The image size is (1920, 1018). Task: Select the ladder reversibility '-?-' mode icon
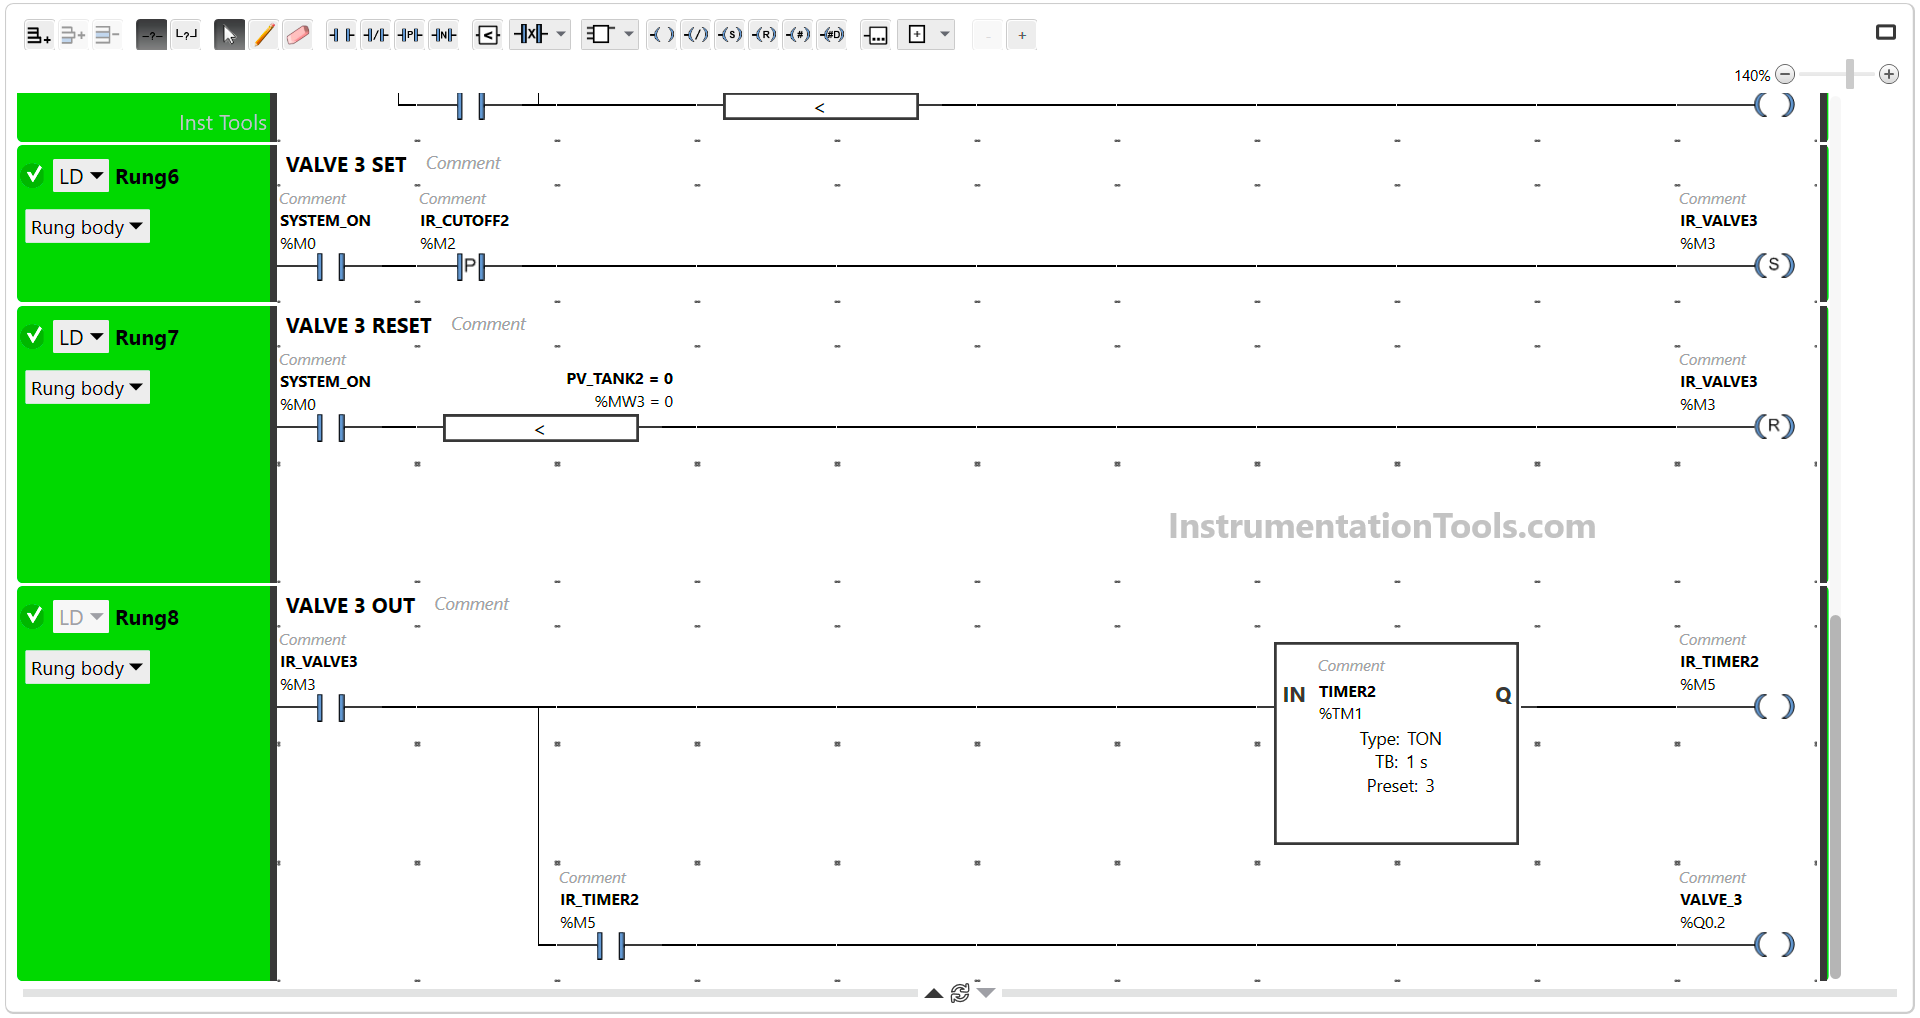(151, 35)
